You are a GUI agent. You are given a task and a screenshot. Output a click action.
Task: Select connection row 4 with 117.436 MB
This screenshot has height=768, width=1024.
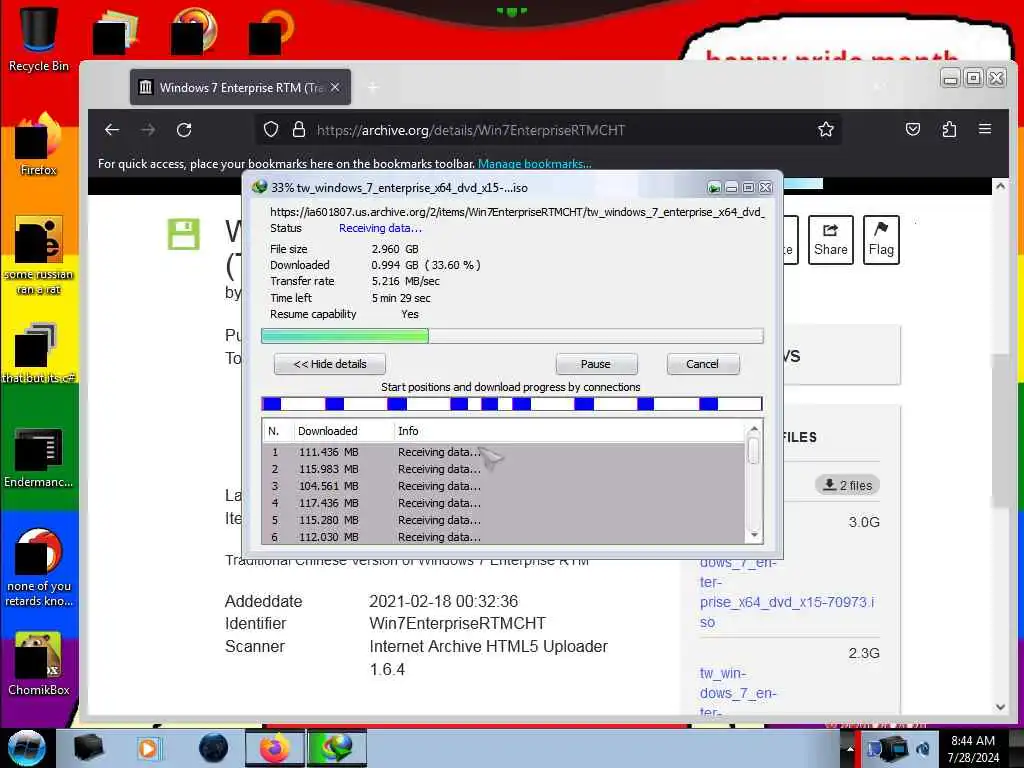504,503
